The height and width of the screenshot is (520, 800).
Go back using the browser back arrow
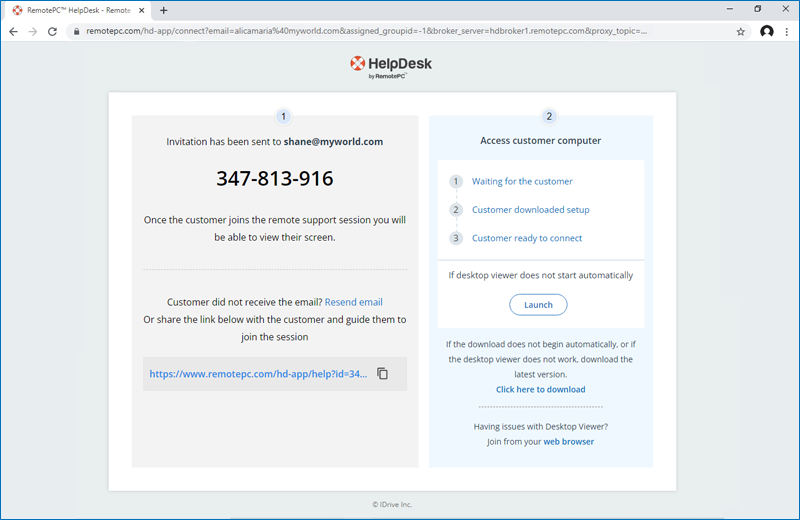click(x=14, y=31)
